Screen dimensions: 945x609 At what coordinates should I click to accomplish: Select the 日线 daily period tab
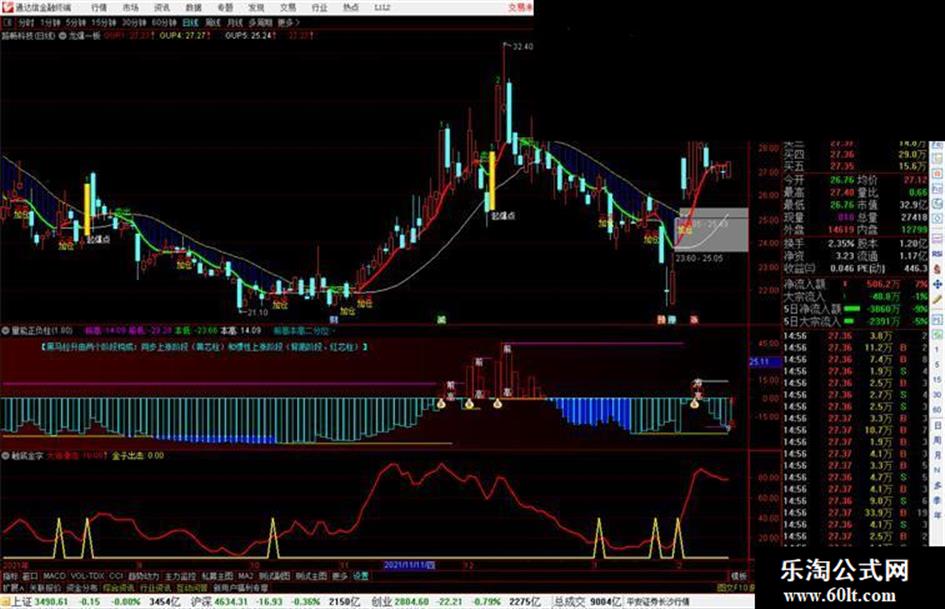190,23
